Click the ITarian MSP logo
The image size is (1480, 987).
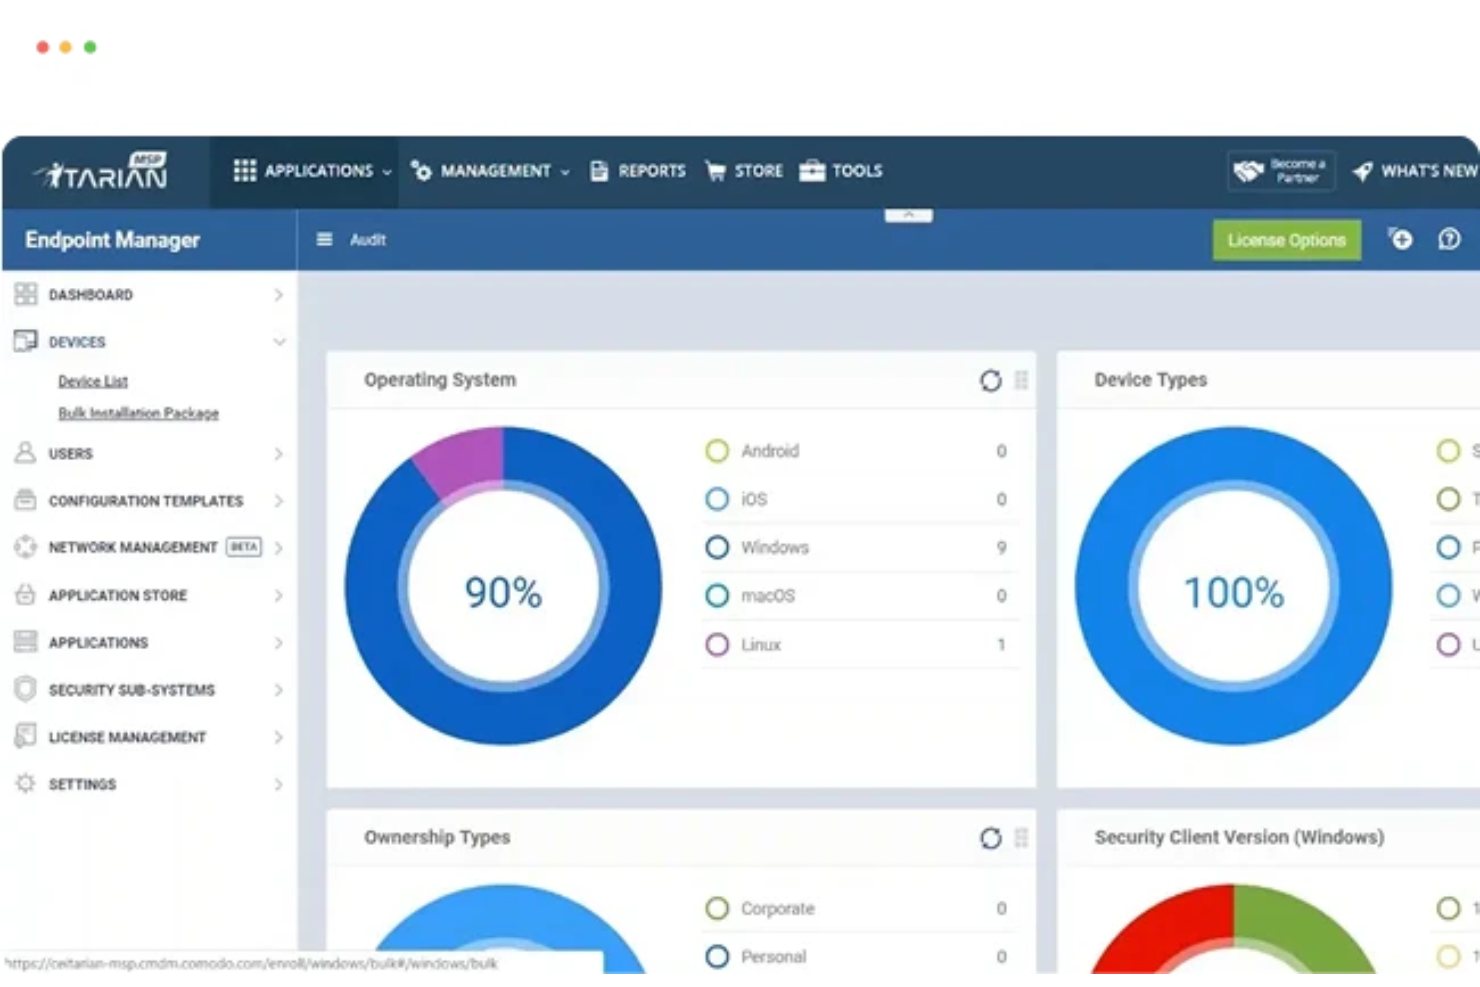click(98, 171)
